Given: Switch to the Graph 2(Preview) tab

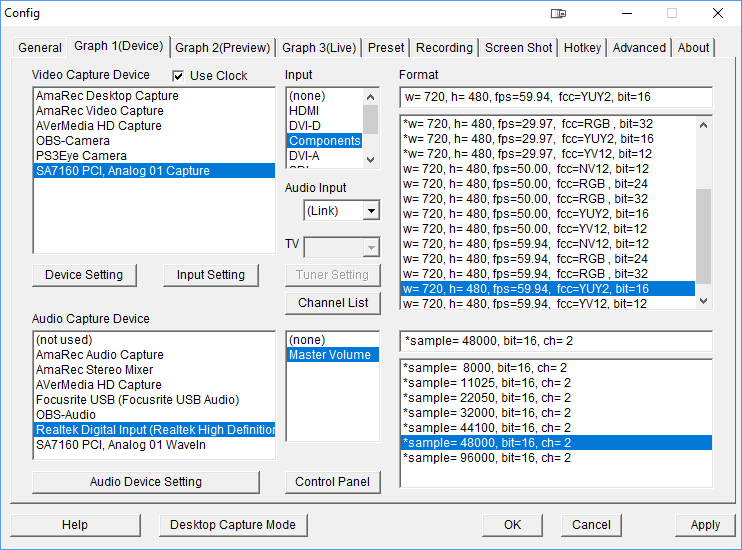Looking at the screenshot, I should point(223,47).
